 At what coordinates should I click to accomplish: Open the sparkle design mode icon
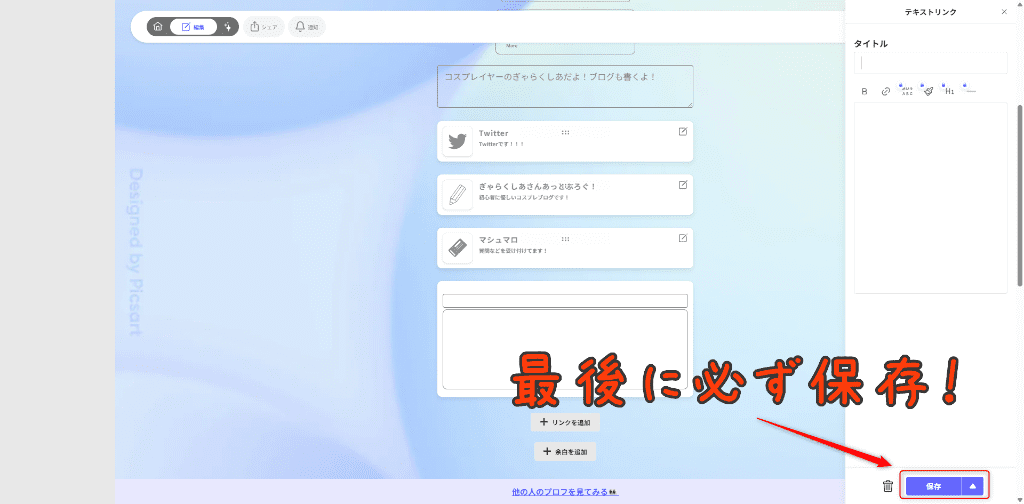(228, 27)
